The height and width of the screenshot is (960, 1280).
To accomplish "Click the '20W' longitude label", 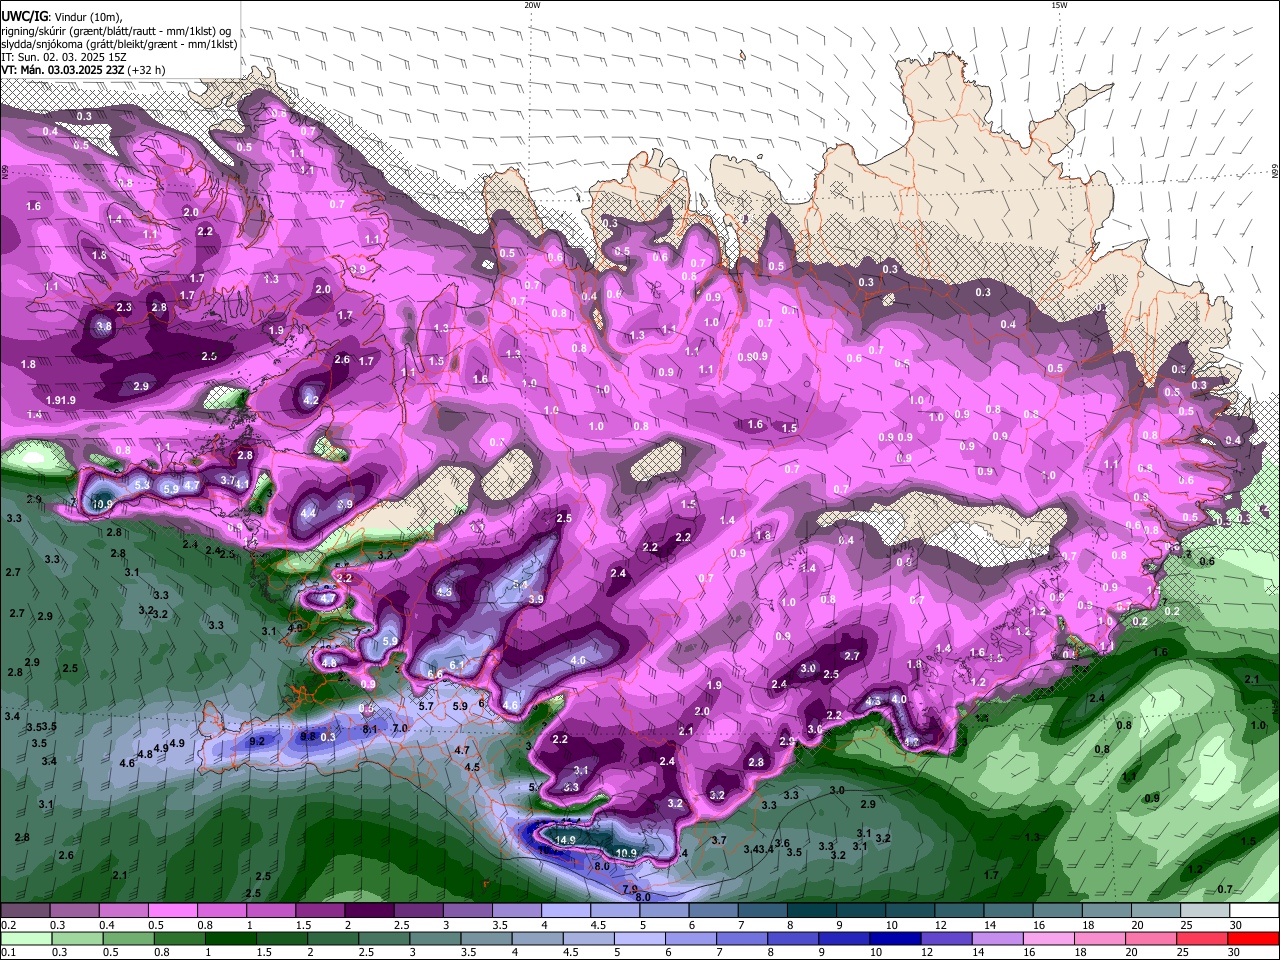I will [532, 5].
